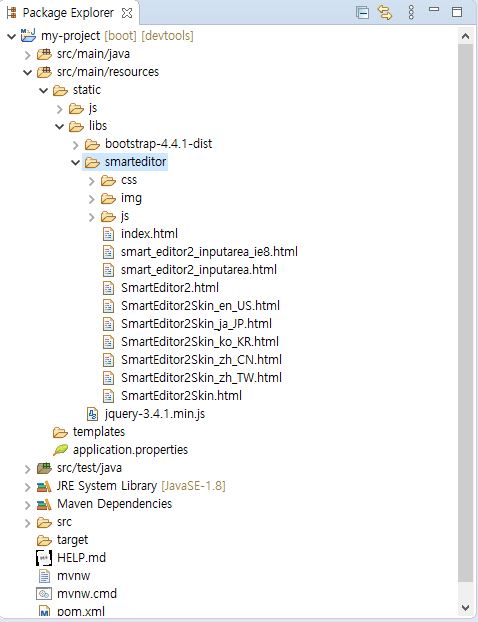Toggle Link with Editor icon
The width and height of the screenshot is (478, 622).
click(x=384, y=13)
